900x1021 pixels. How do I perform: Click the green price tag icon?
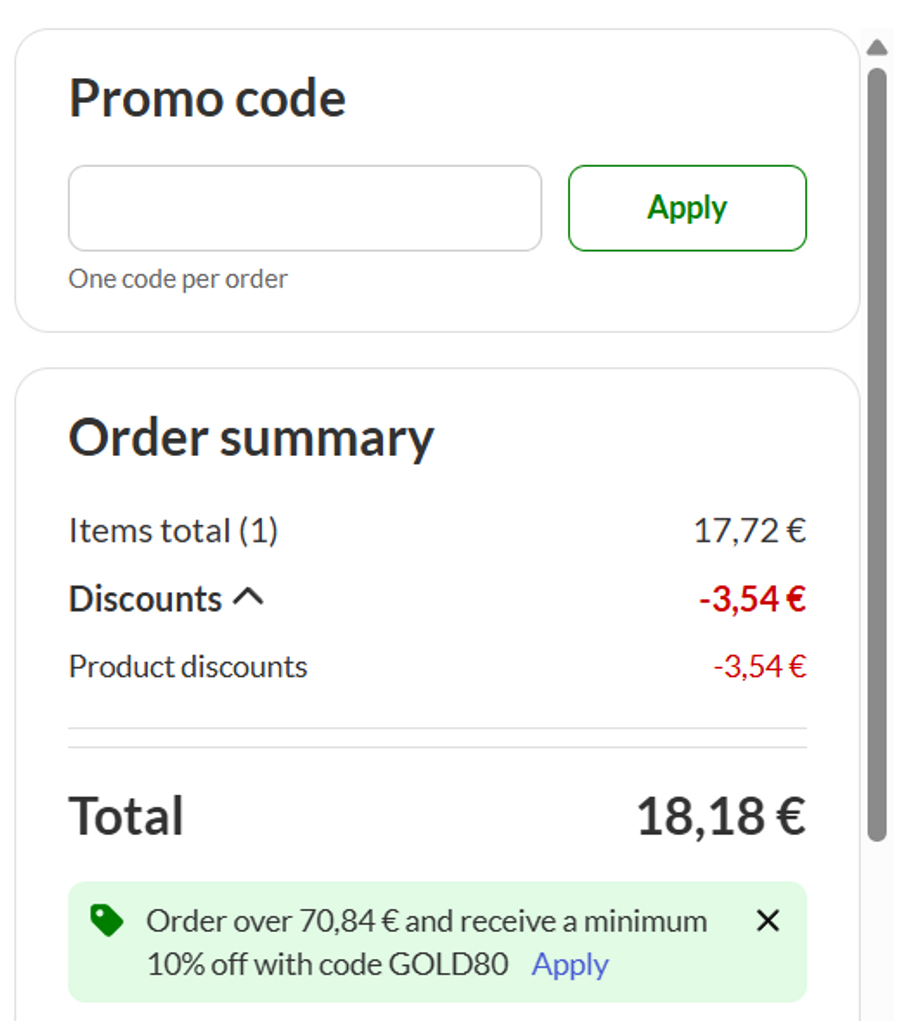pos(106,920)
